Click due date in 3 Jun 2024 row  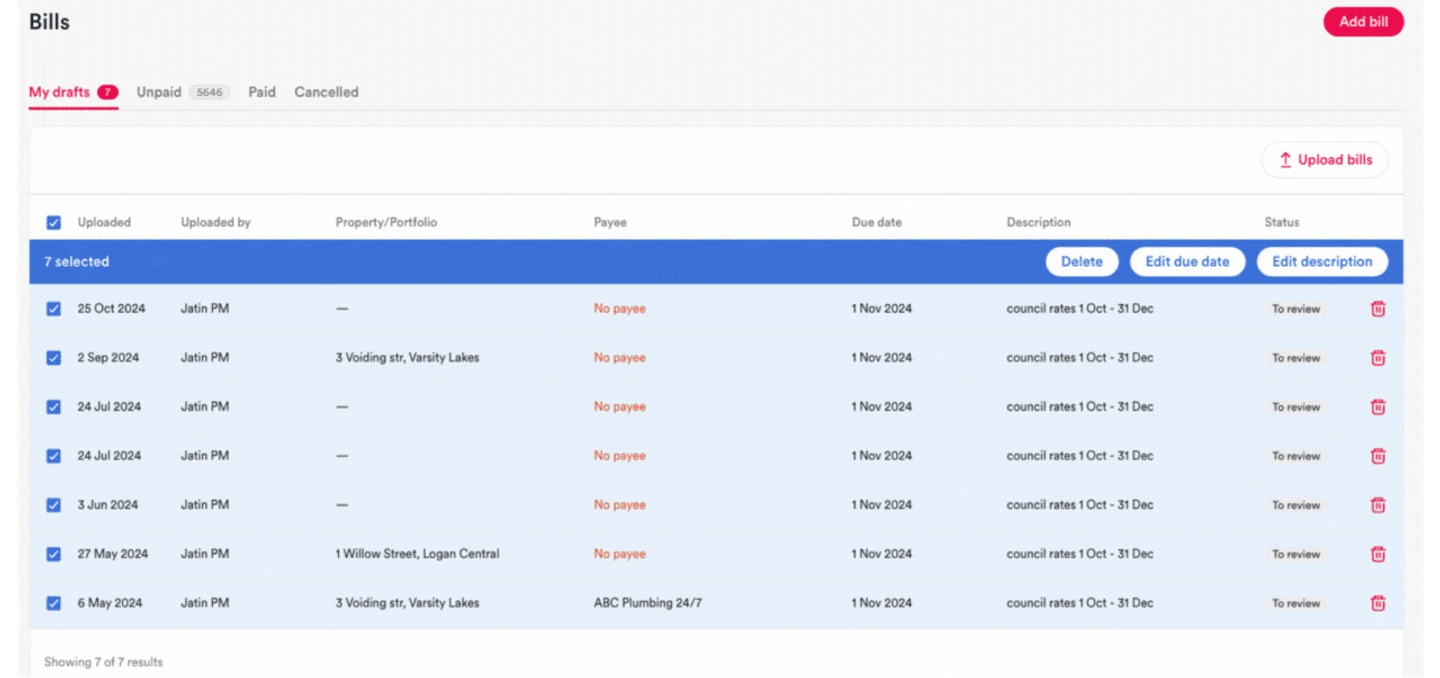click(x=882, y=505)
